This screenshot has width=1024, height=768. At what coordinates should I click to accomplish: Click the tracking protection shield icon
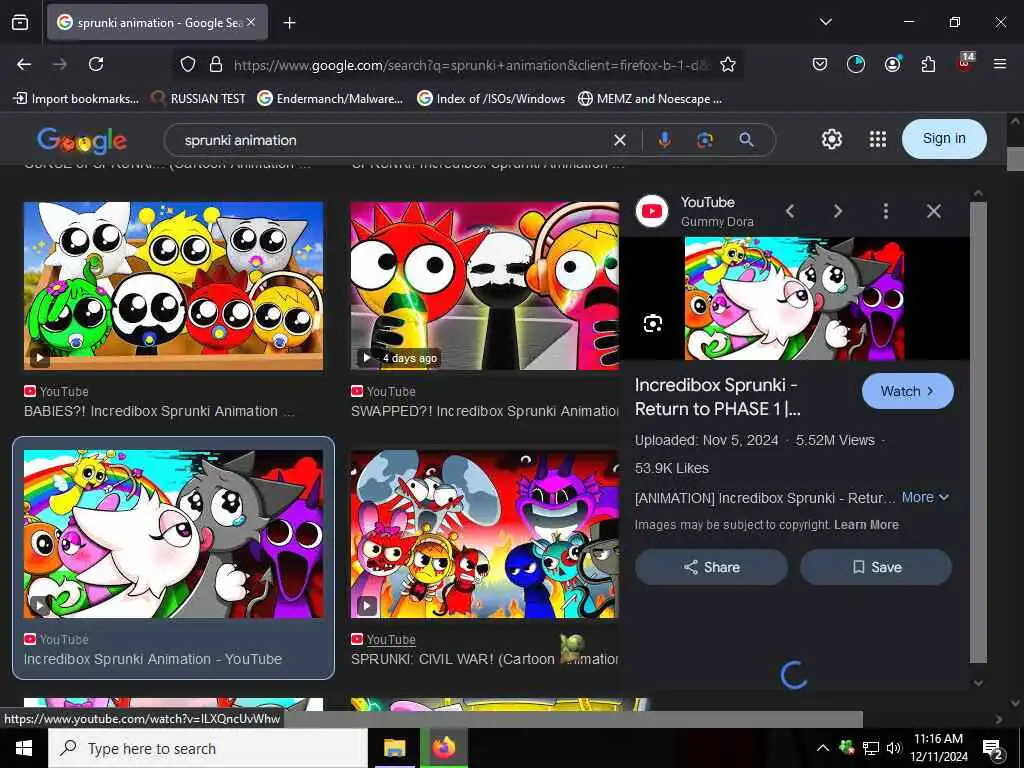188,64
